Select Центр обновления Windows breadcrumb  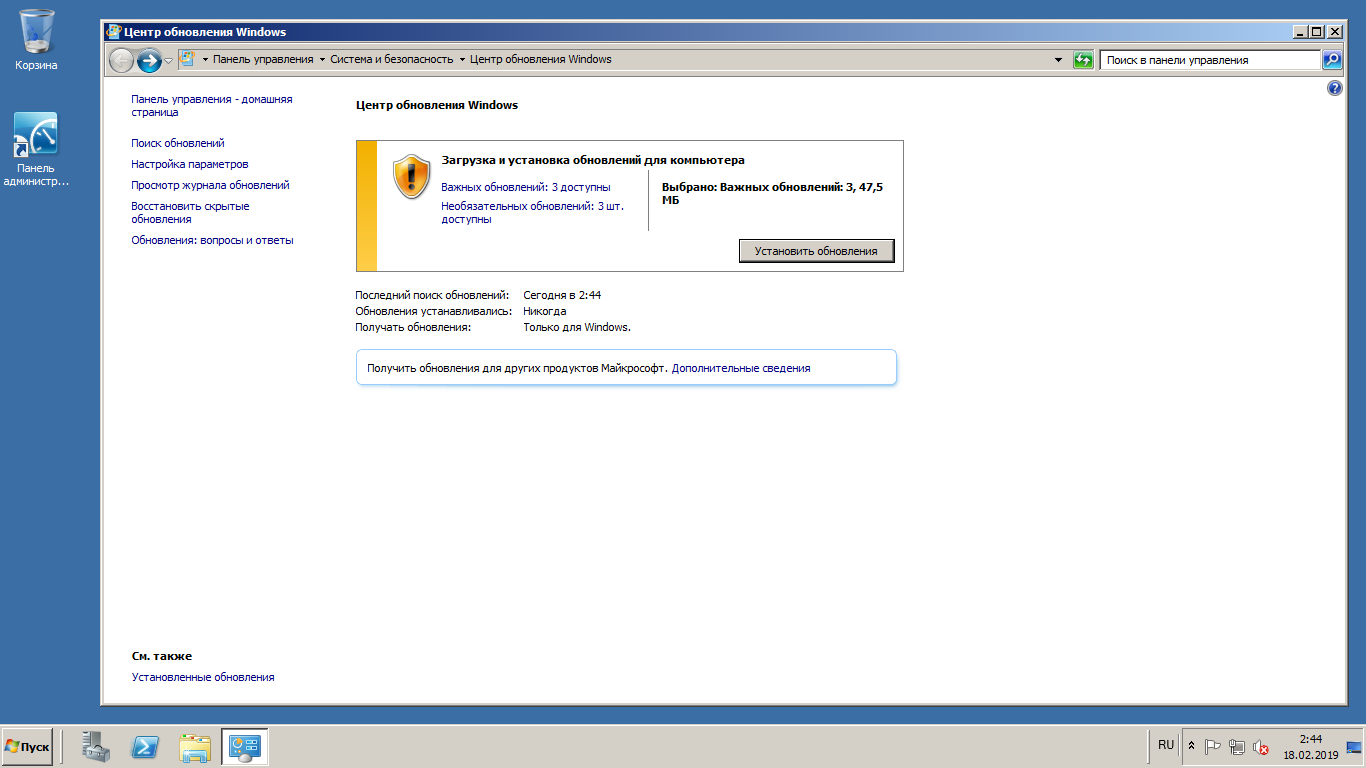[x=541, y=59]
